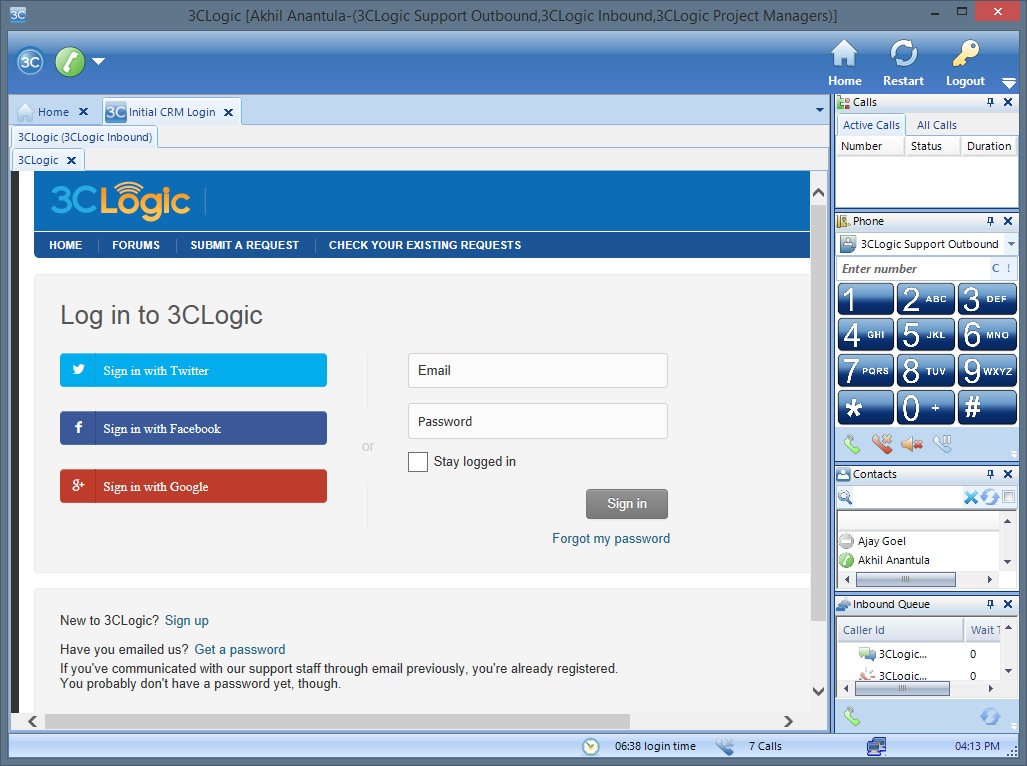Click the Home icon in top toolbar
Screen dimensions: 1027x766
point(844,54)
